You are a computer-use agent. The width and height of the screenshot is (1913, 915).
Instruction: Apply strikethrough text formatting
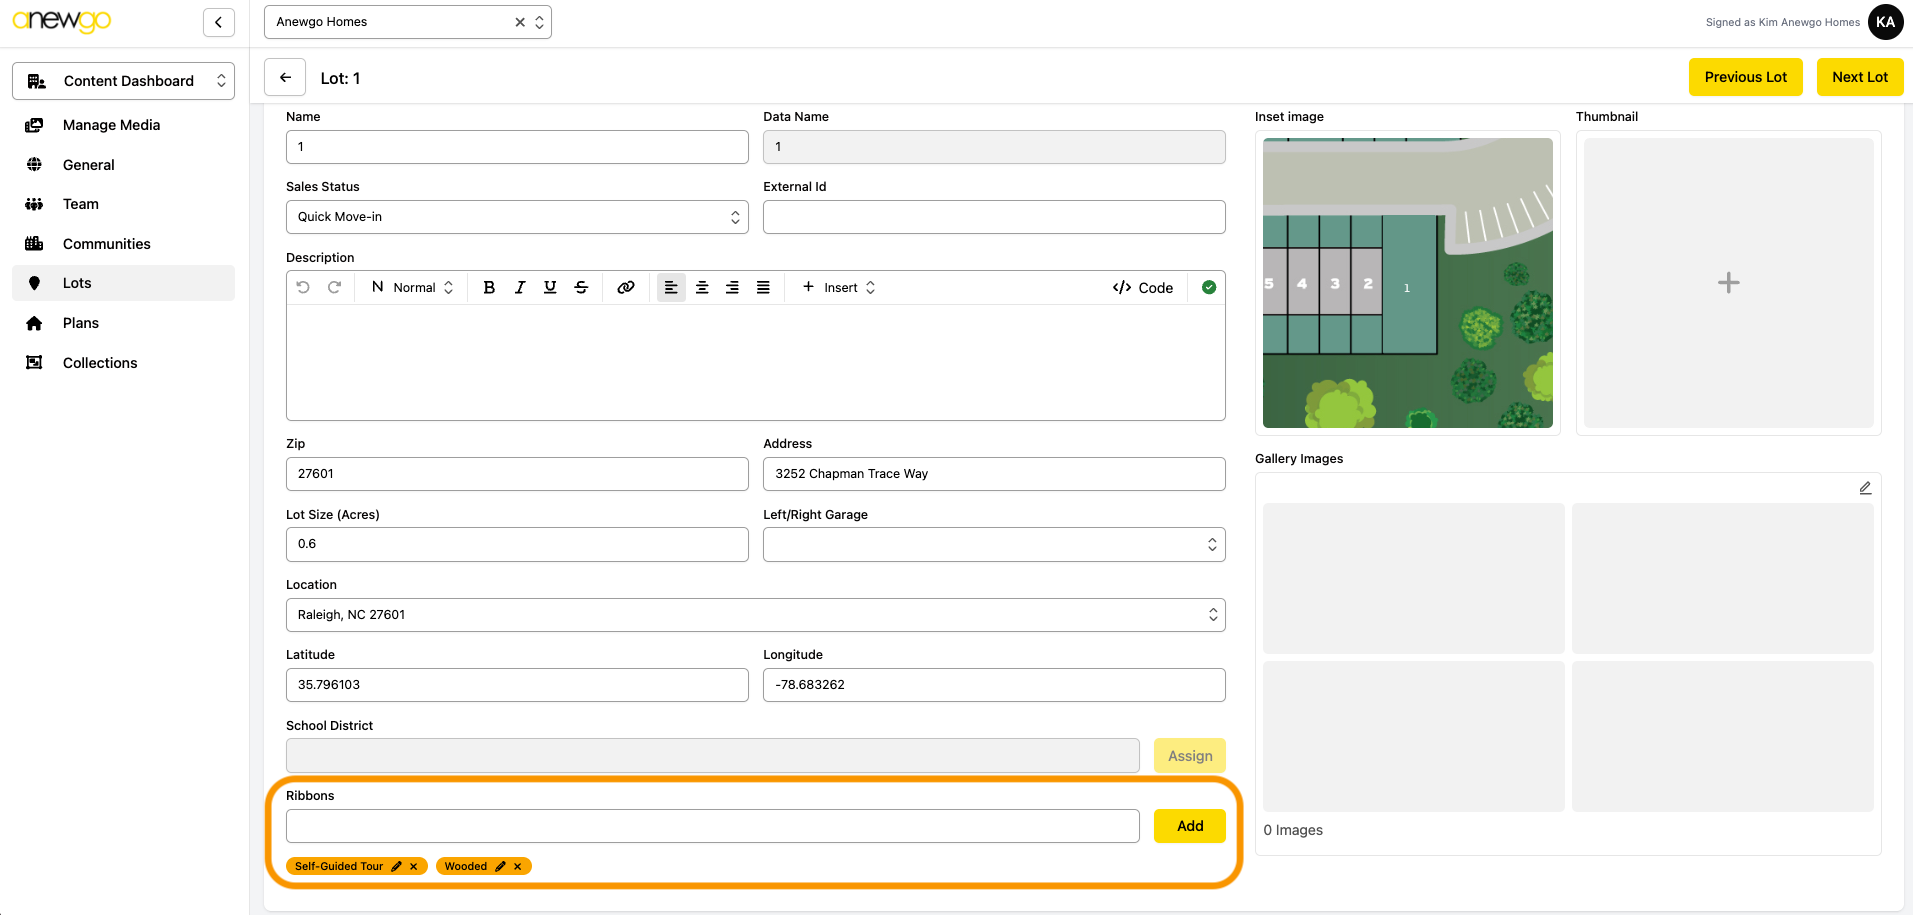(581, 288)
